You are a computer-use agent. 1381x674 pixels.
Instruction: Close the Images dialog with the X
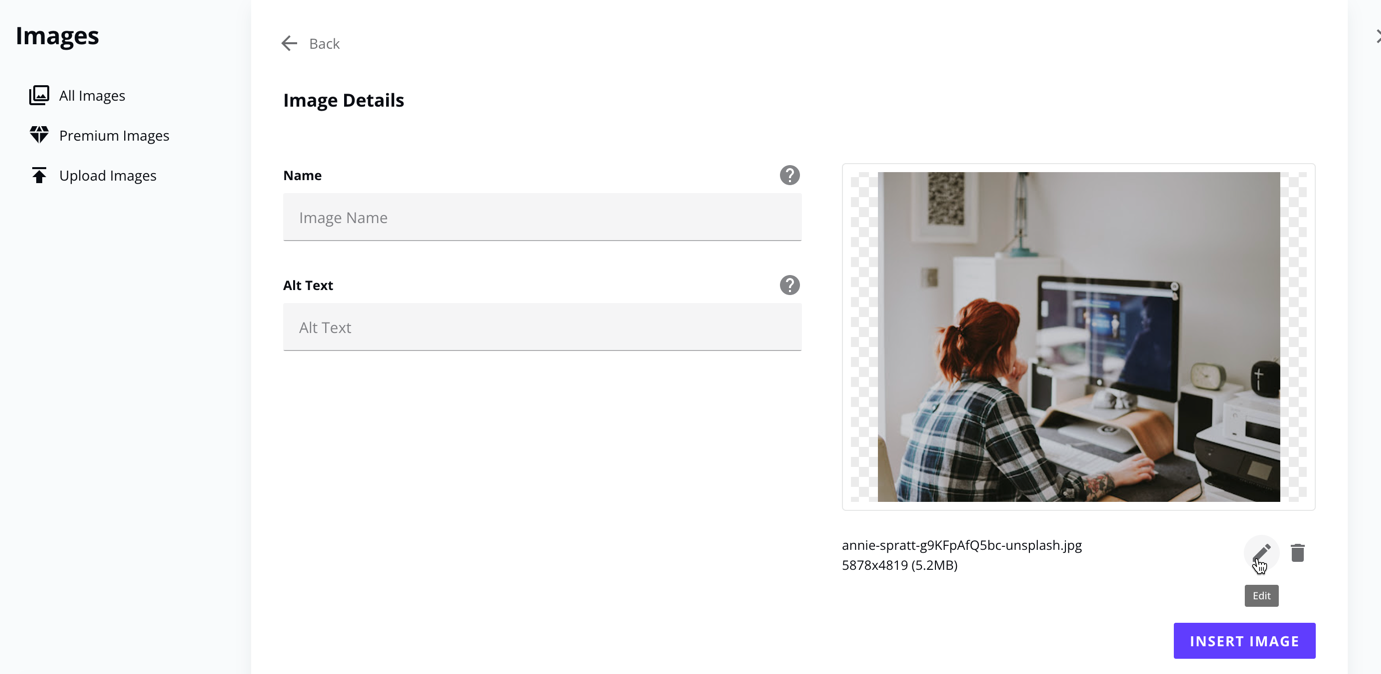click(1377, 36)
